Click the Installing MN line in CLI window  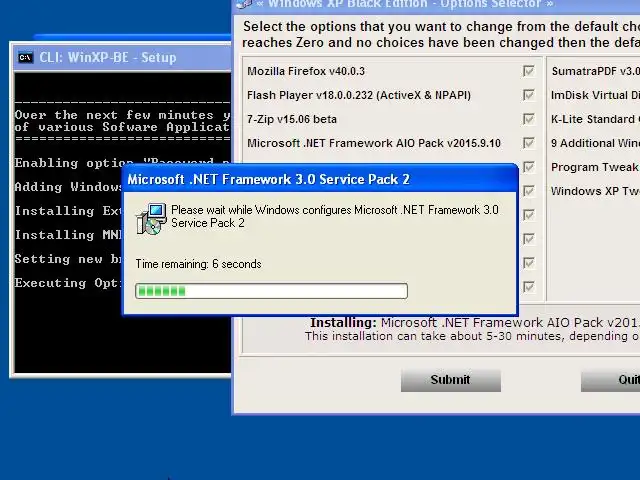point(68,235)
